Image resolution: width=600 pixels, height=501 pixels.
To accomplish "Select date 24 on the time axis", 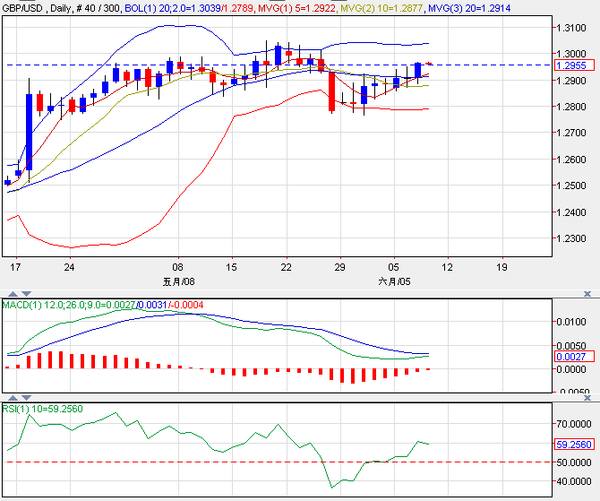I will point(69,268).
